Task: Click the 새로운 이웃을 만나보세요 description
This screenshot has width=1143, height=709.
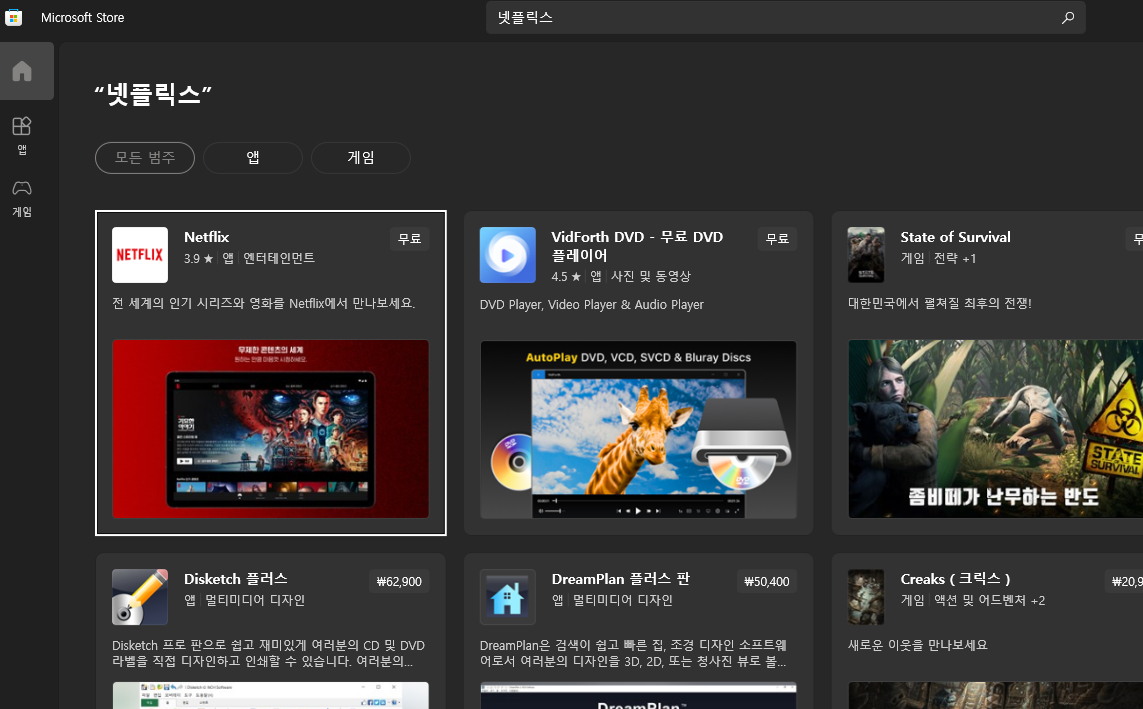Action: pos(917,645)
